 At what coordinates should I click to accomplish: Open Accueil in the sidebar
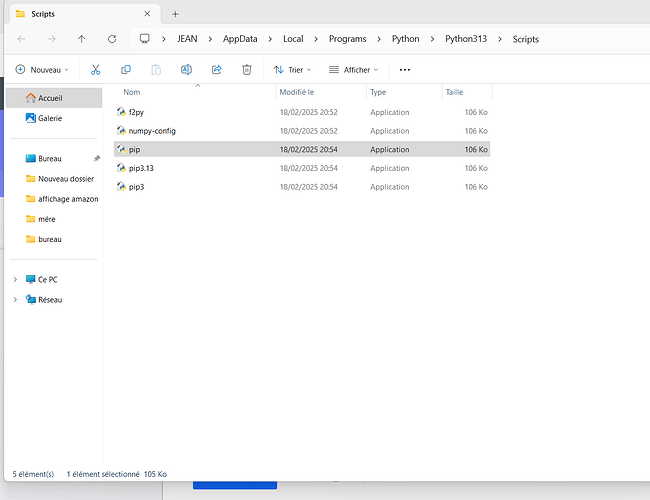(54, 98)
